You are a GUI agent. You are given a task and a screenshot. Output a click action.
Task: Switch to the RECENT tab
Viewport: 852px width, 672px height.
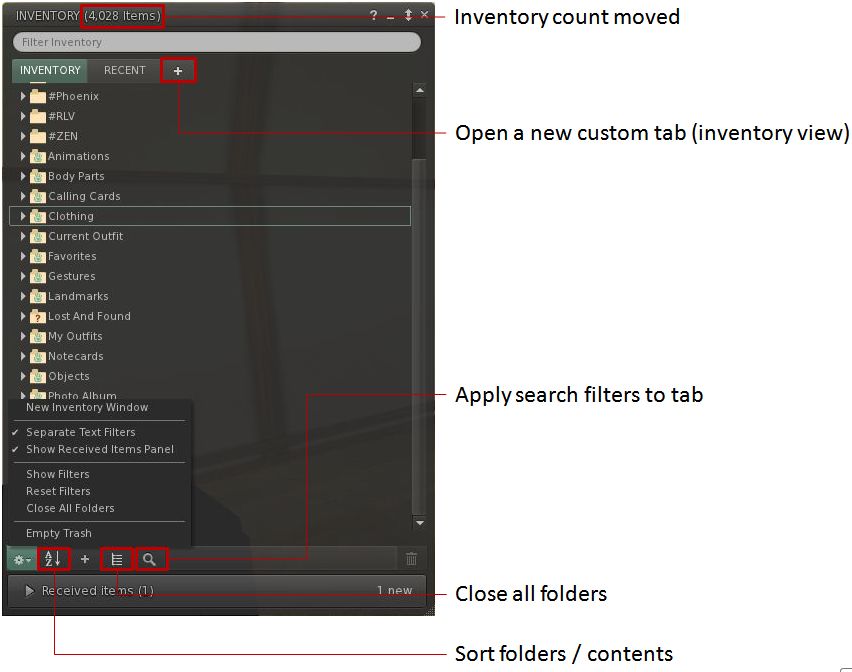[x=125, y=70]
